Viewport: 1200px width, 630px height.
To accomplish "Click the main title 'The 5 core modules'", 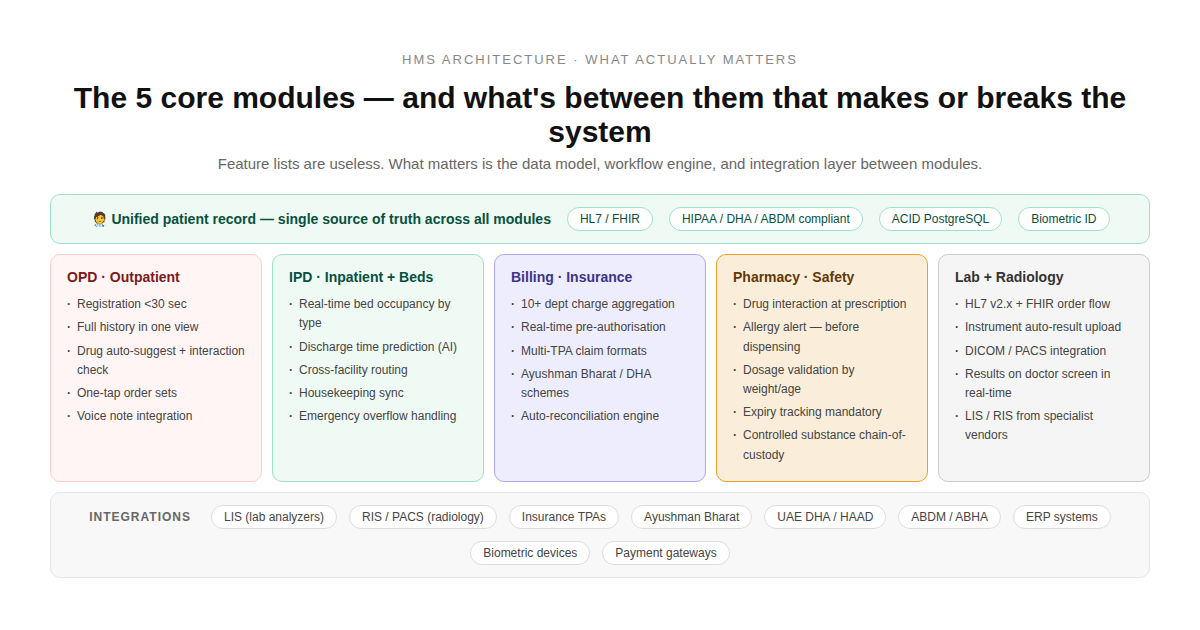I will (600, 115).
